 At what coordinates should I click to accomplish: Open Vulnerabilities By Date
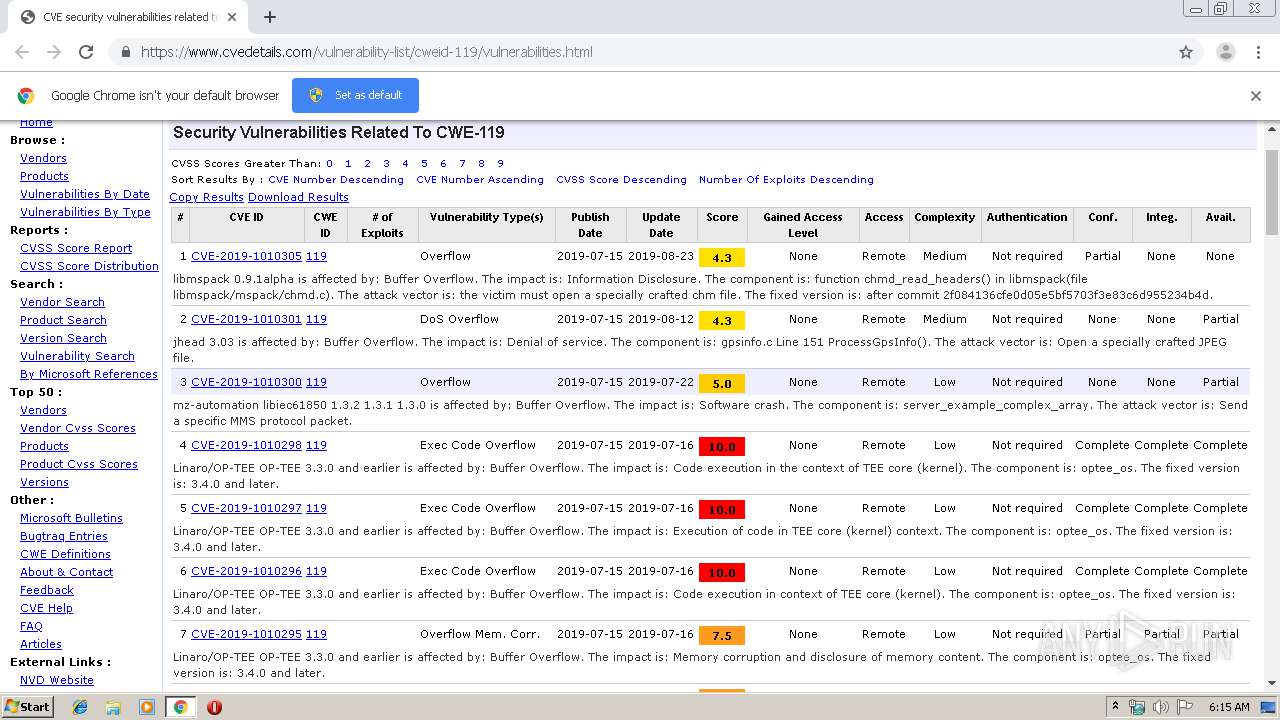(x=85, y=194)
